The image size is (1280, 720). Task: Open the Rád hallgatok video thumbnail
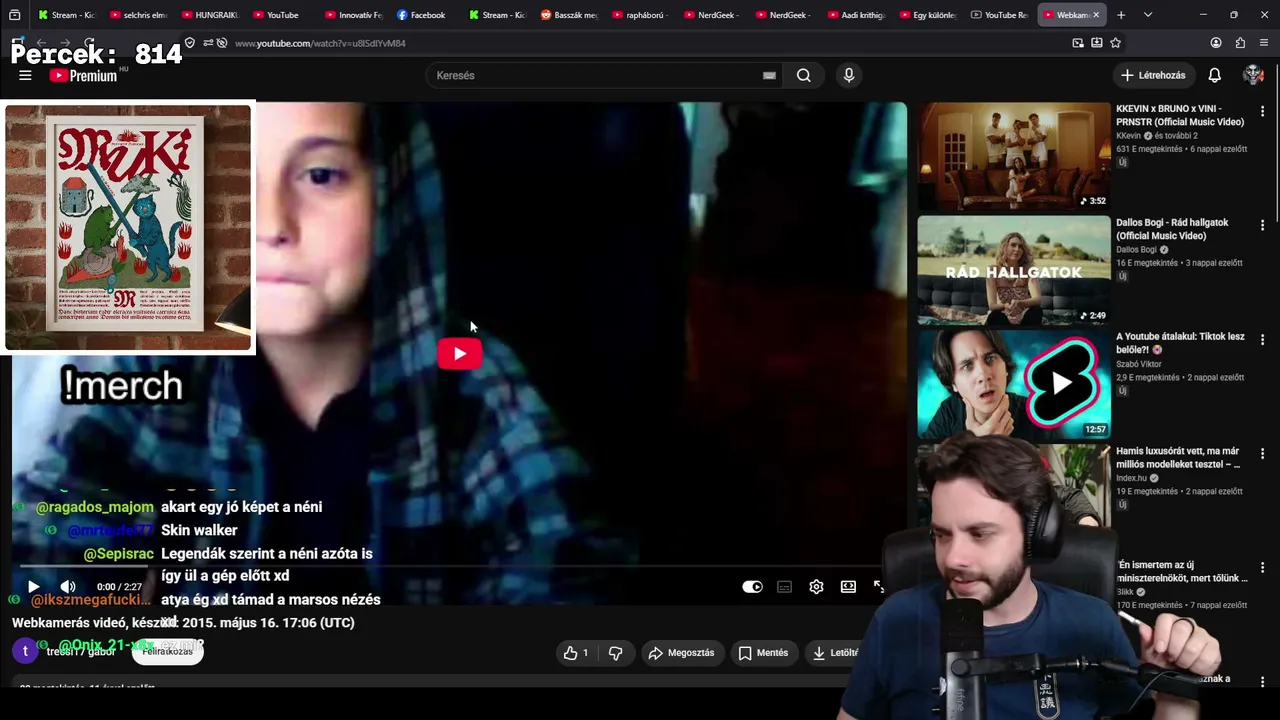1014,270
